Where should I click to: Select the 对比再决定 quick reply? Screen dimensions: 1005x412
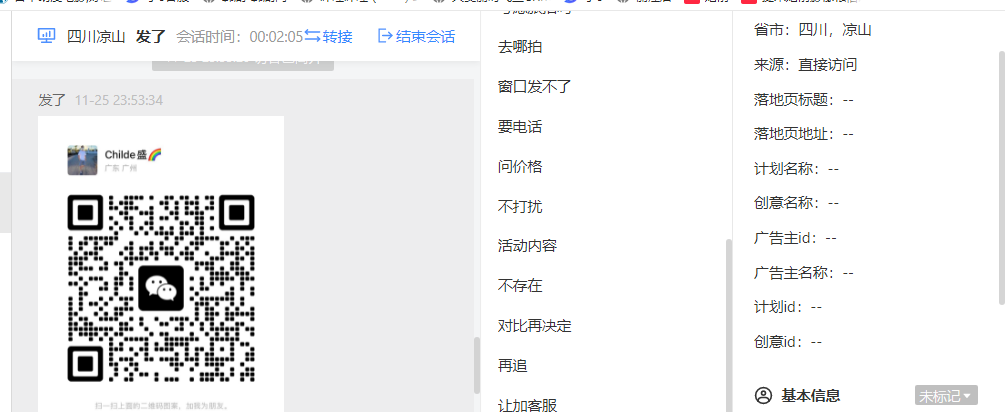point(534,325)
